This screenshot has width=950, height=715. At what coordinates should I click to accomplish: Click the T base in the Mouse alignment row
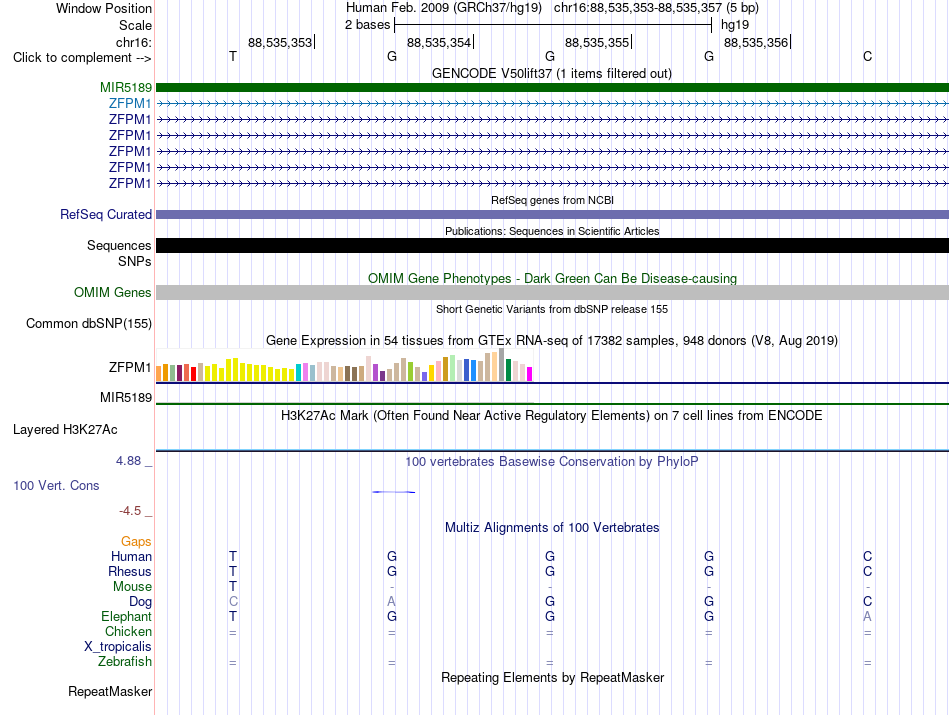click(x=233, y=586)
